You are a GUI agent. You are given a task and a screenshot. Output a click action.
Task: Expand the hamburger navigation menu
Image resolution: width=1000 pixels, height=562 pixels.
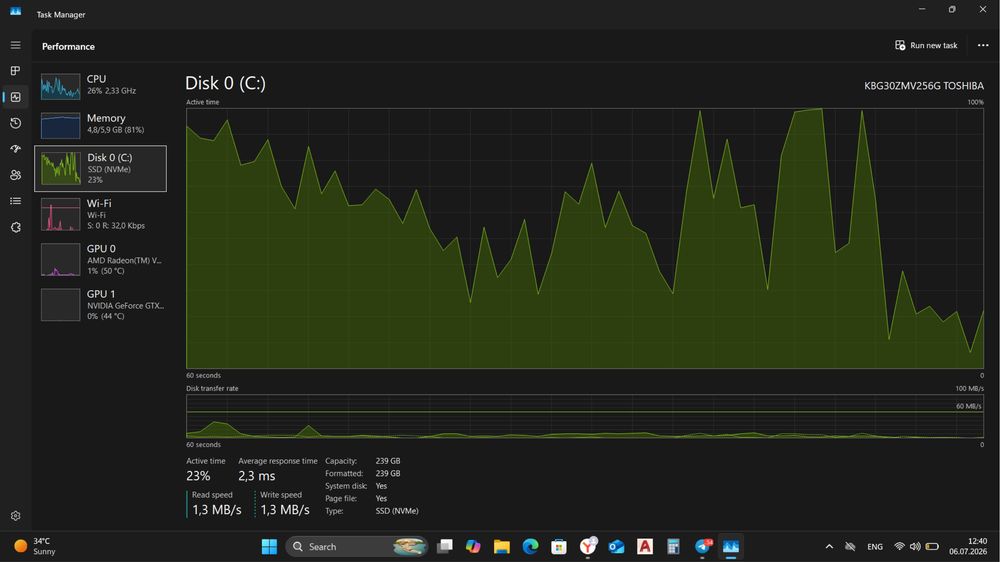pyautogui.click(x=15, y=45)
